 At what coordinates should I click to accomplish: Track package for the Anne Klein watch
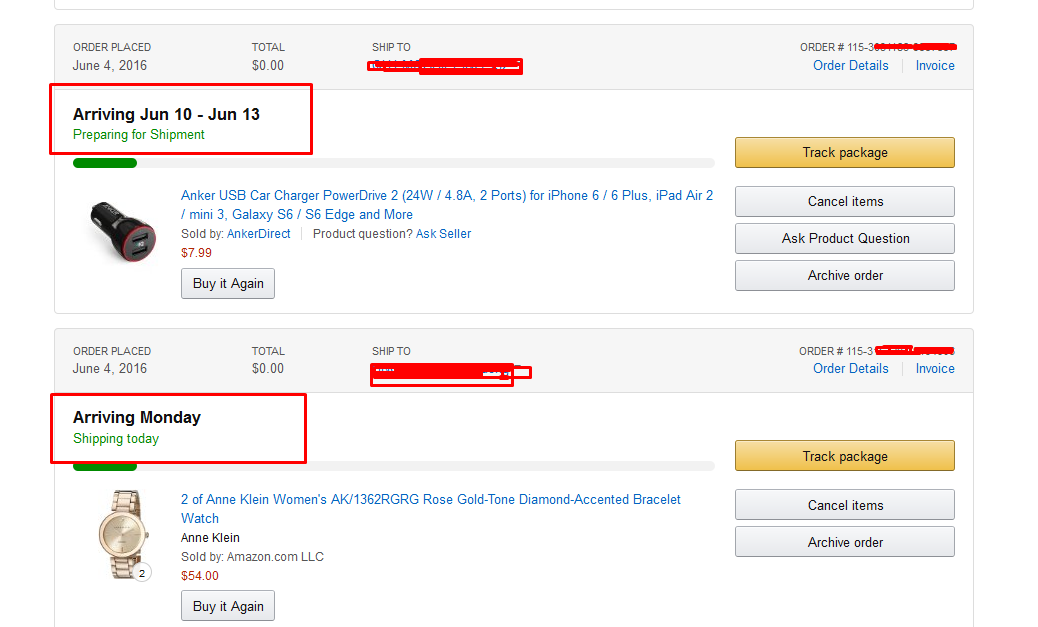(x=844, y=457)
